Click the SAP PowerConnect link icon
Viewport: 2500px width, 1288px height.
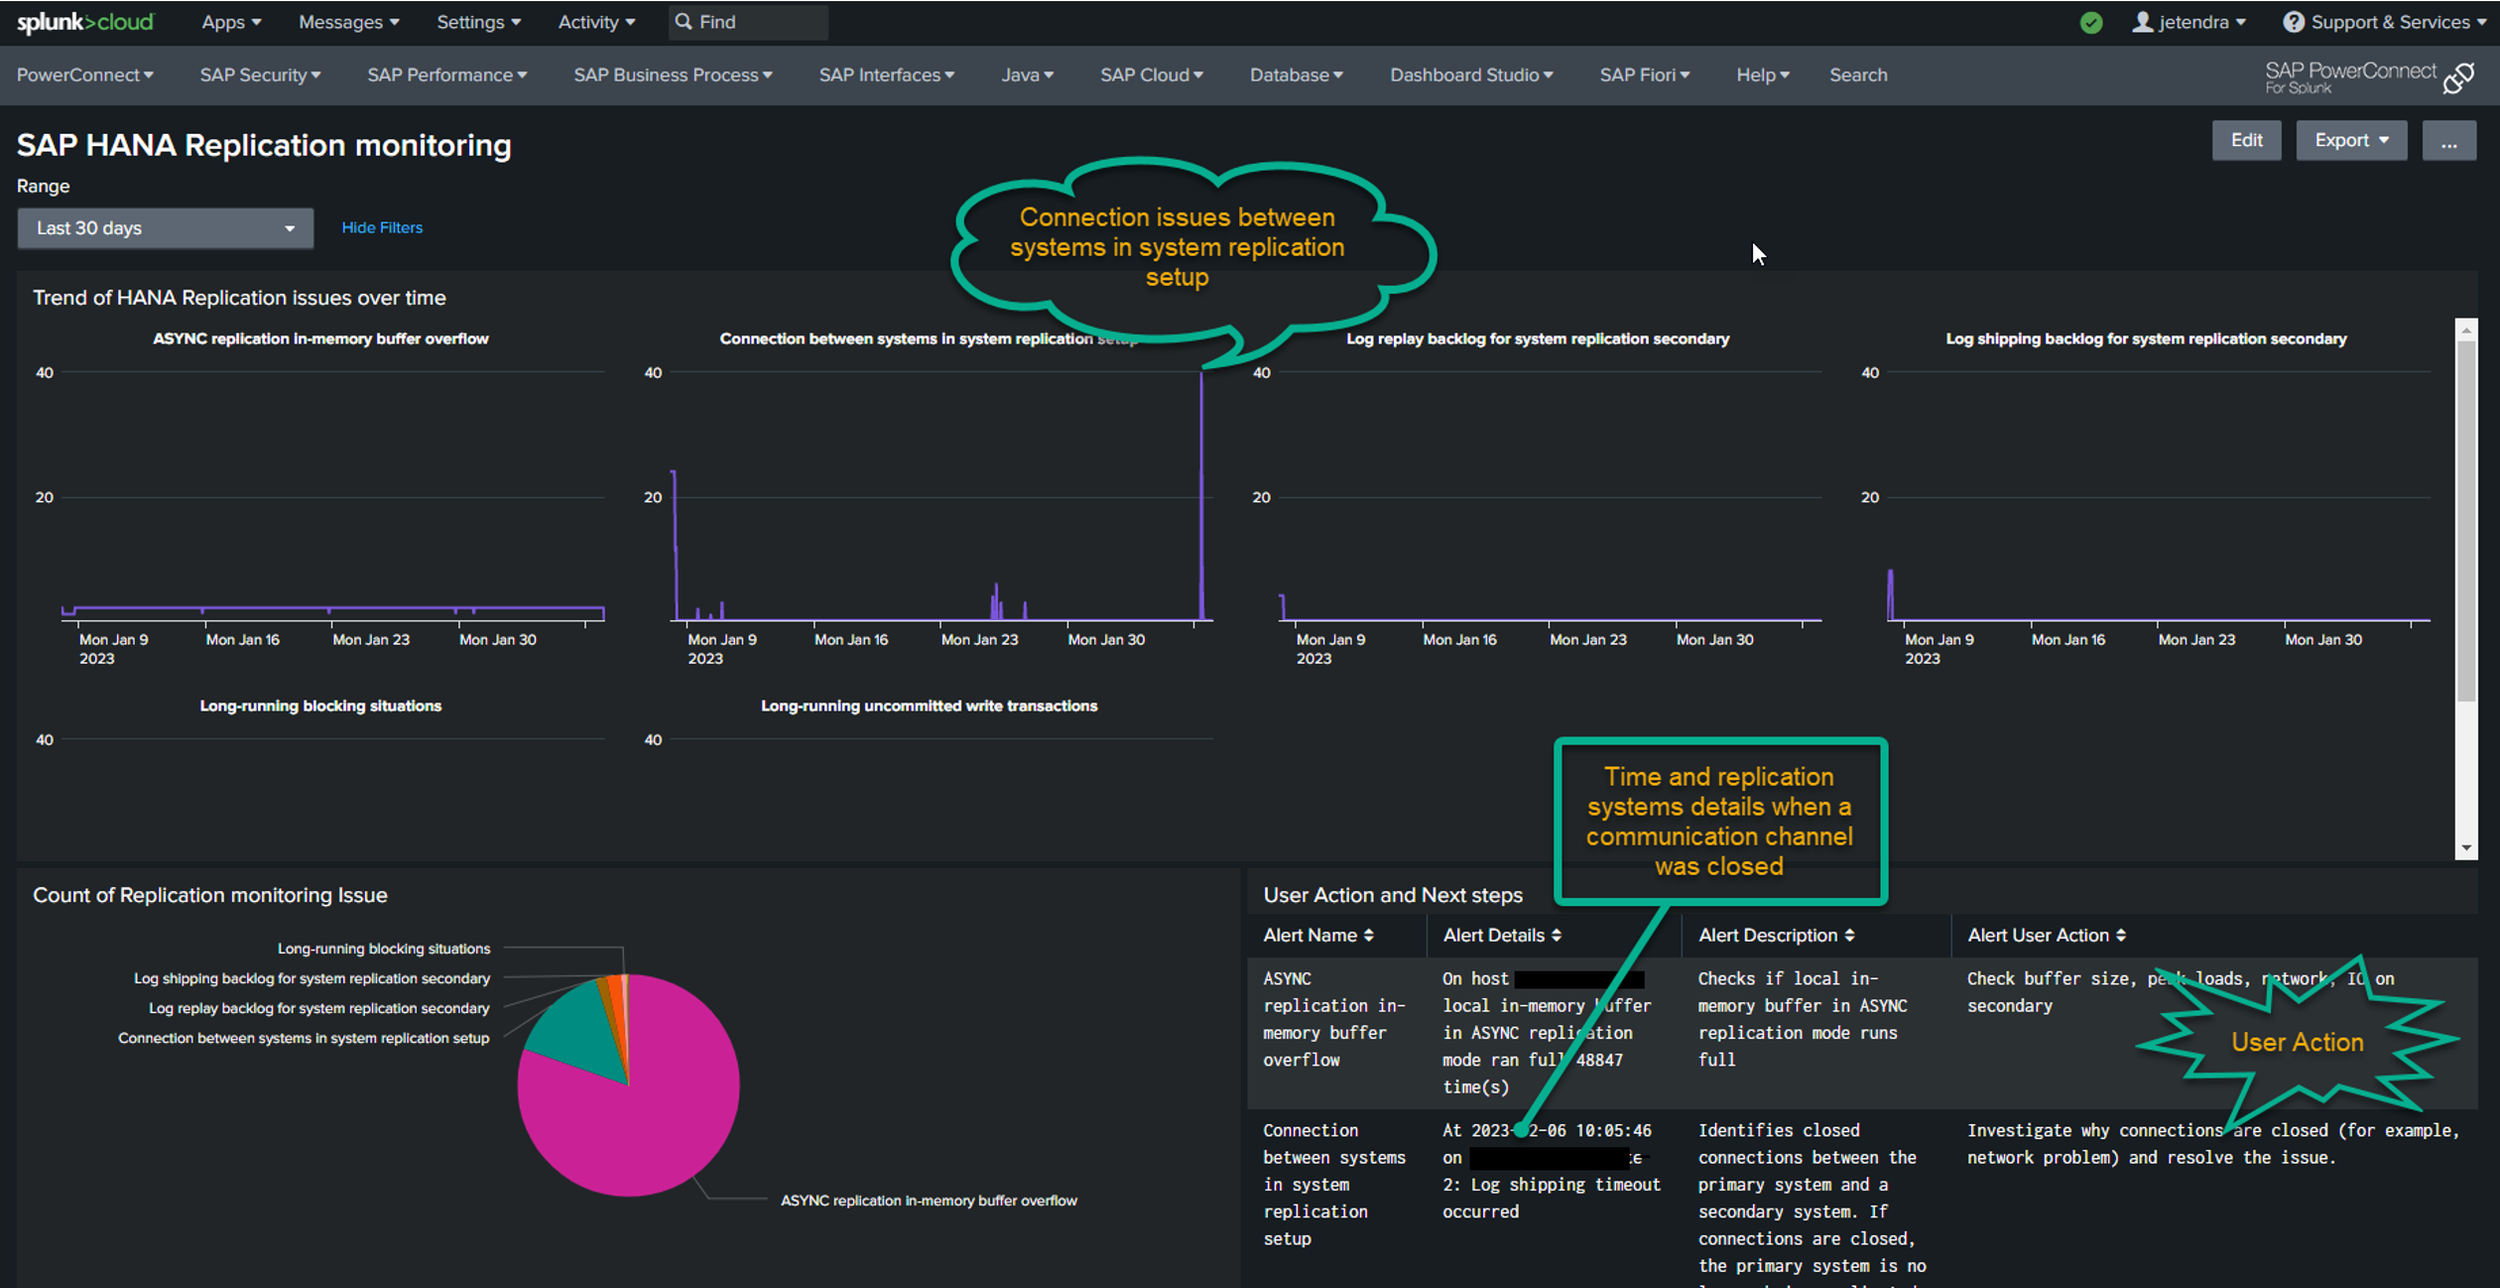pos(2459,76)
